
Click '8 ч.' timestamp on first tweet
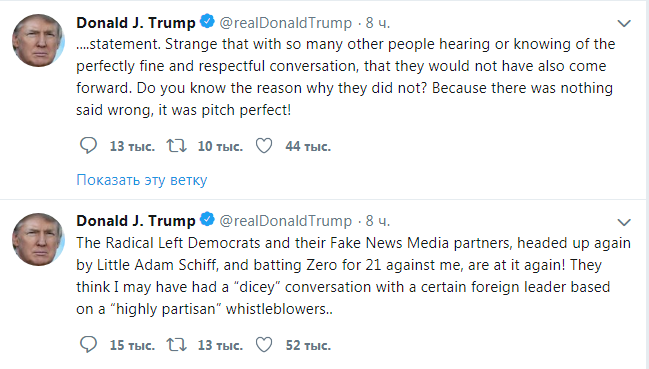[x=377, y=23]
